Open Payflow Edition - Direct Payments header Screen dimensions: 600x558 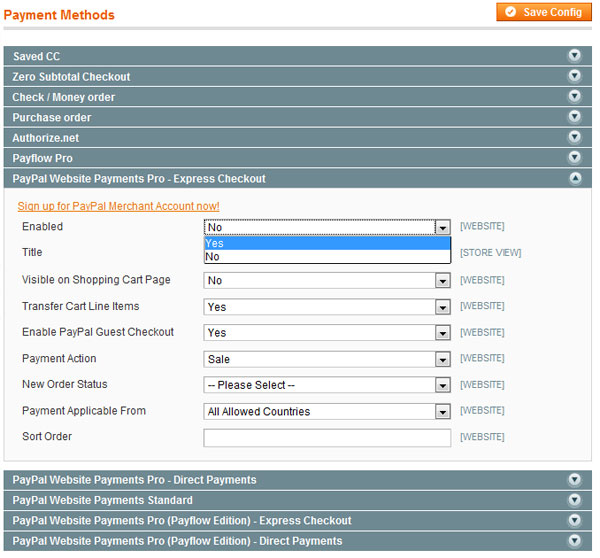298,541
